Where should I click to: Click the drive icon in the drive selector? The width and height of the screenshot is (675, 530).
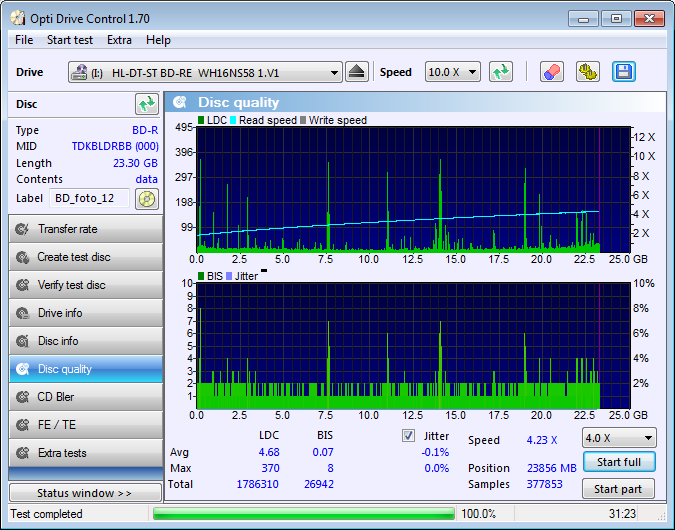pos(79,72)
